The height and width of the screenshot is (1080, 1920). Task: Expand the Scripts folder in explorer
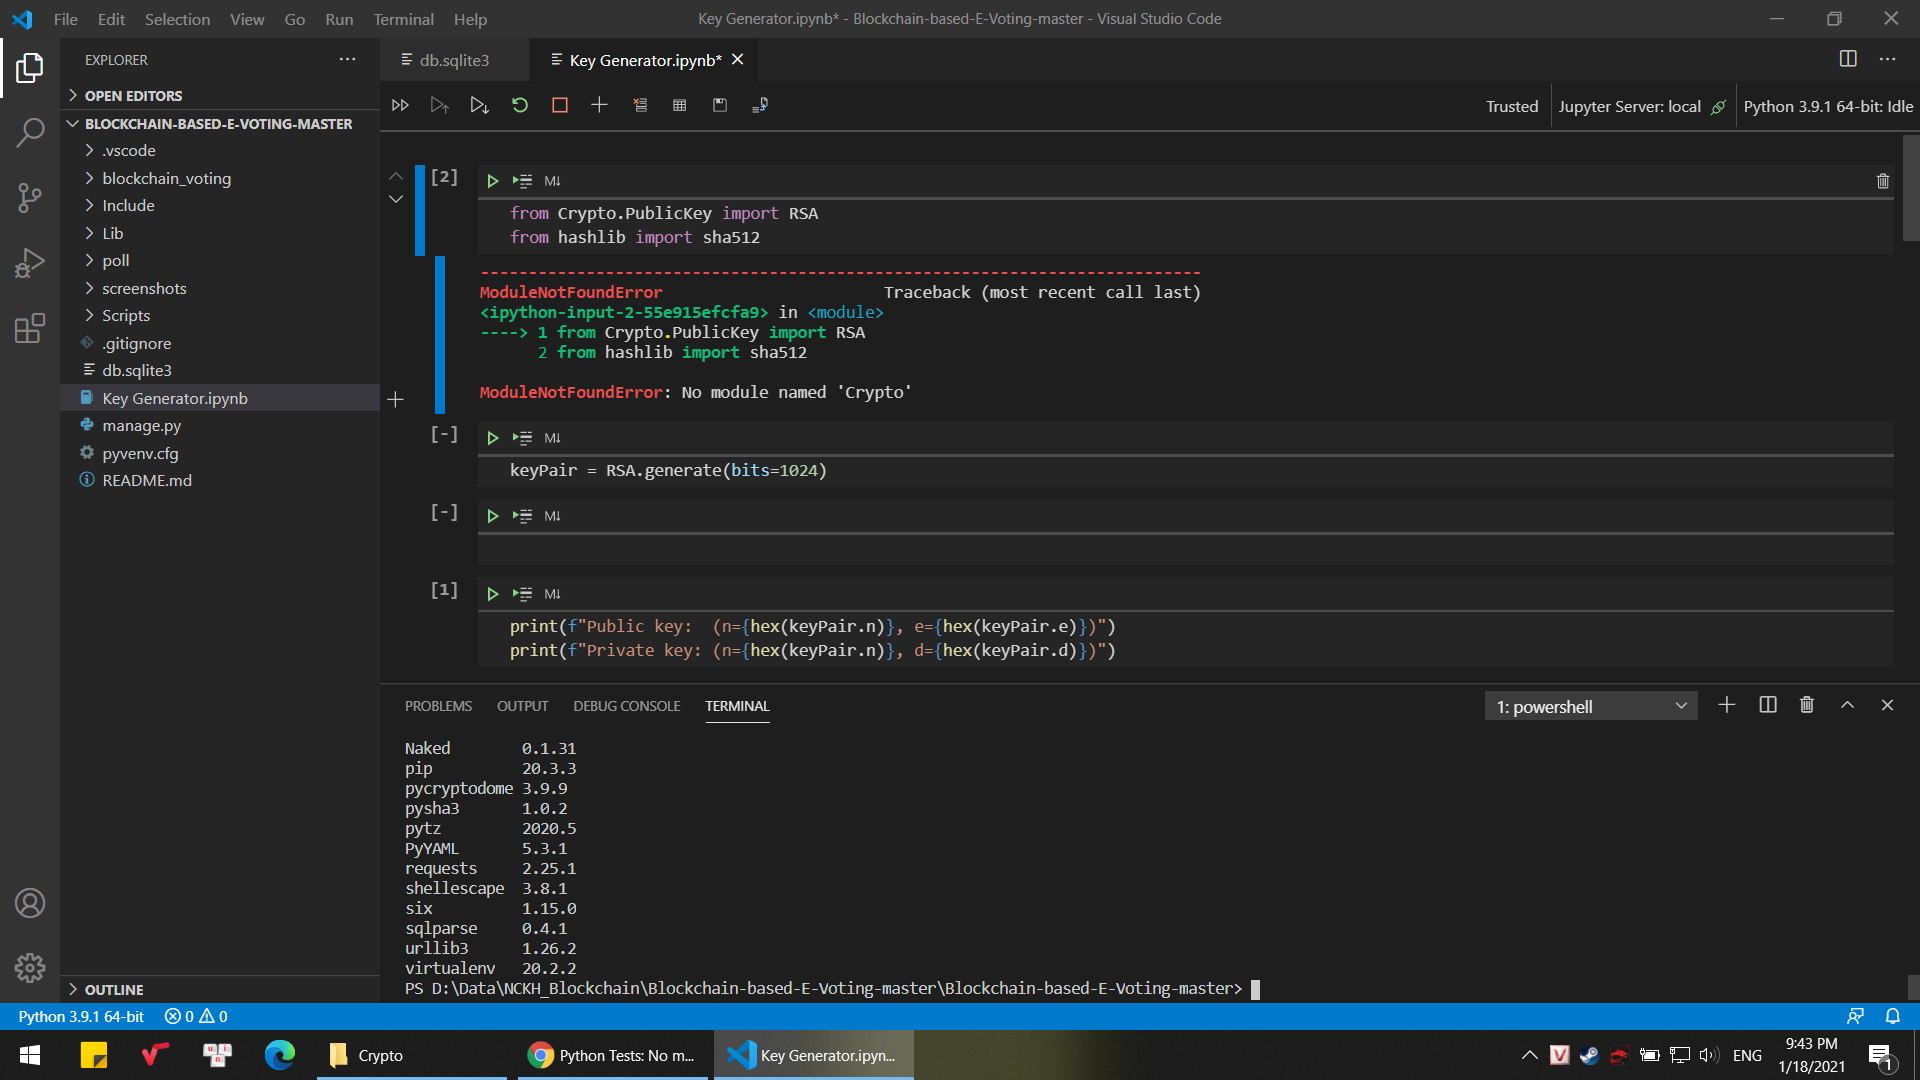pyautogui.click(x=128, y=315)
